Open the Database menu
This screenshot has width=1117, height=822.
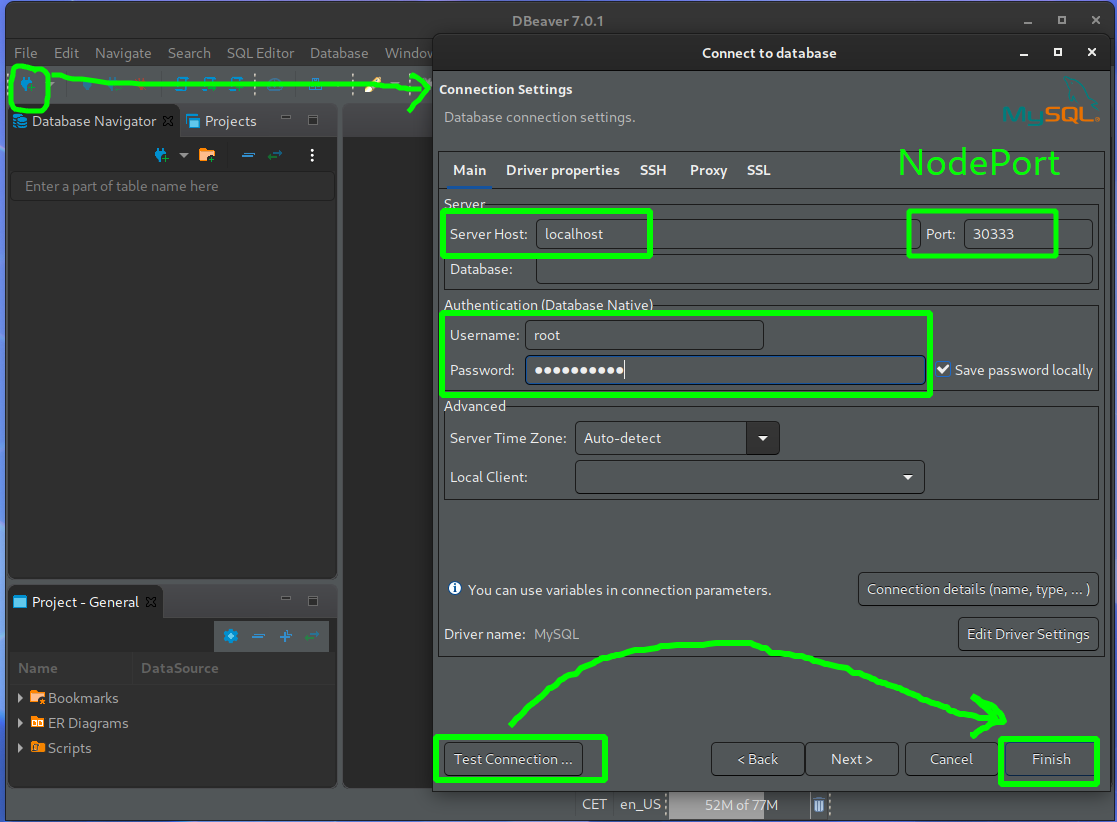[x=339, y=53]
